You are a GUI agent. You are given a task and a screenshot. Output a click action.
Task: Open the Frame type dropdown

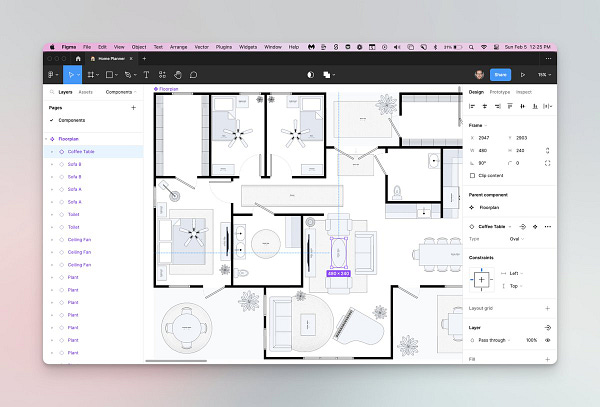pyautogui.click(x=478, y=125)
